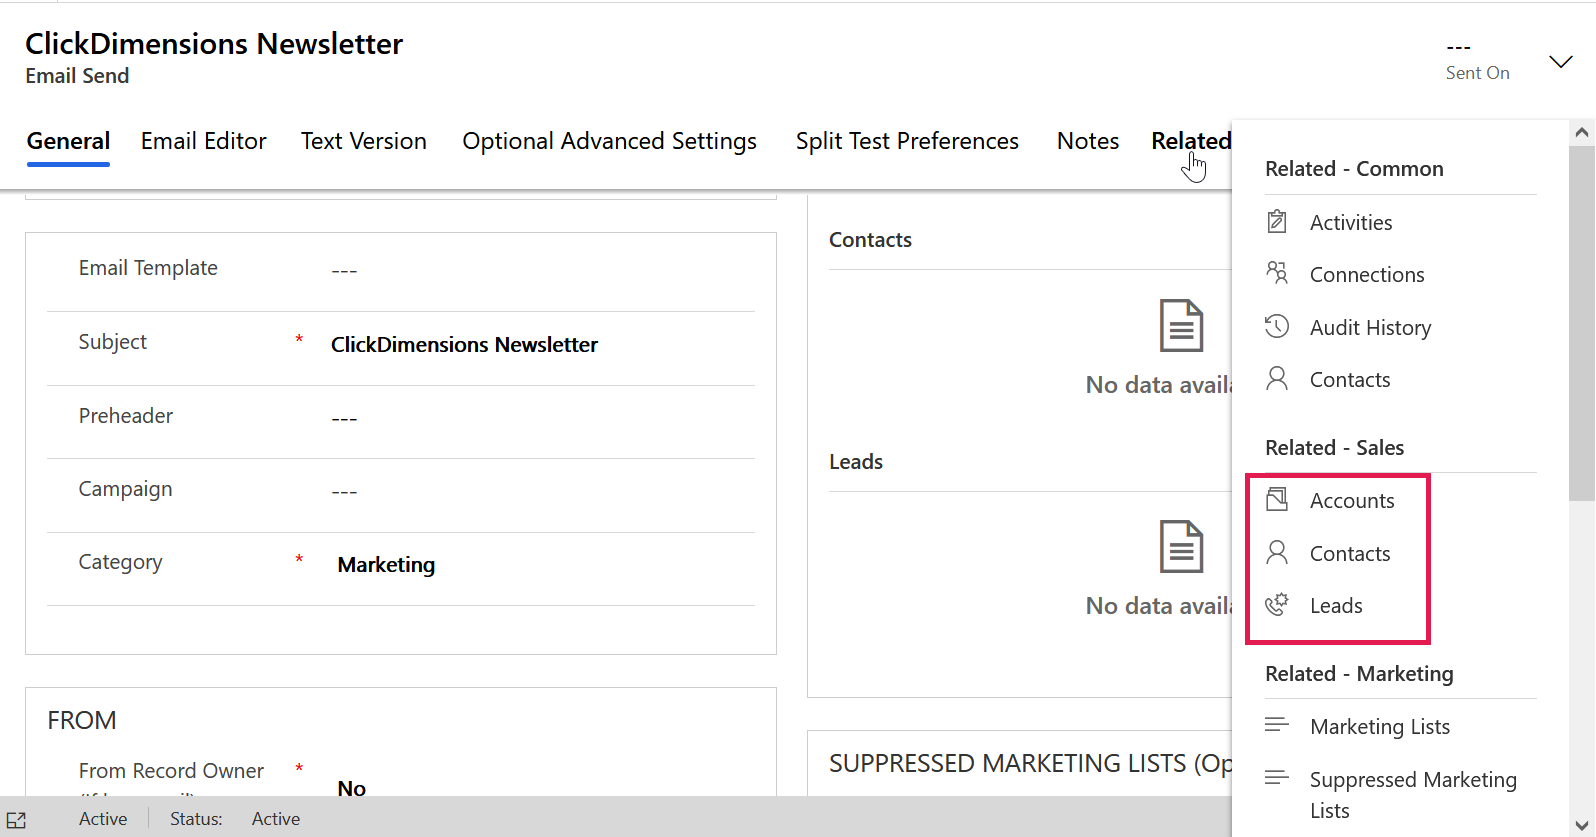Open Suppressed Marketing Lists entry
The height and width of the screenshot is (837, 1596).
[x=1413, y=794]
